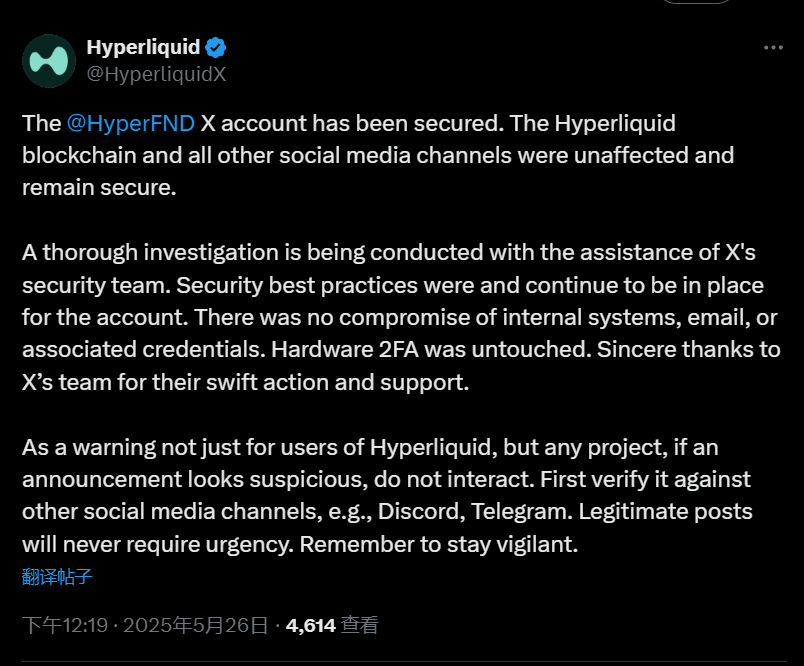
Task: Click 'remain secure.' line of text
Action: [99, 188]
